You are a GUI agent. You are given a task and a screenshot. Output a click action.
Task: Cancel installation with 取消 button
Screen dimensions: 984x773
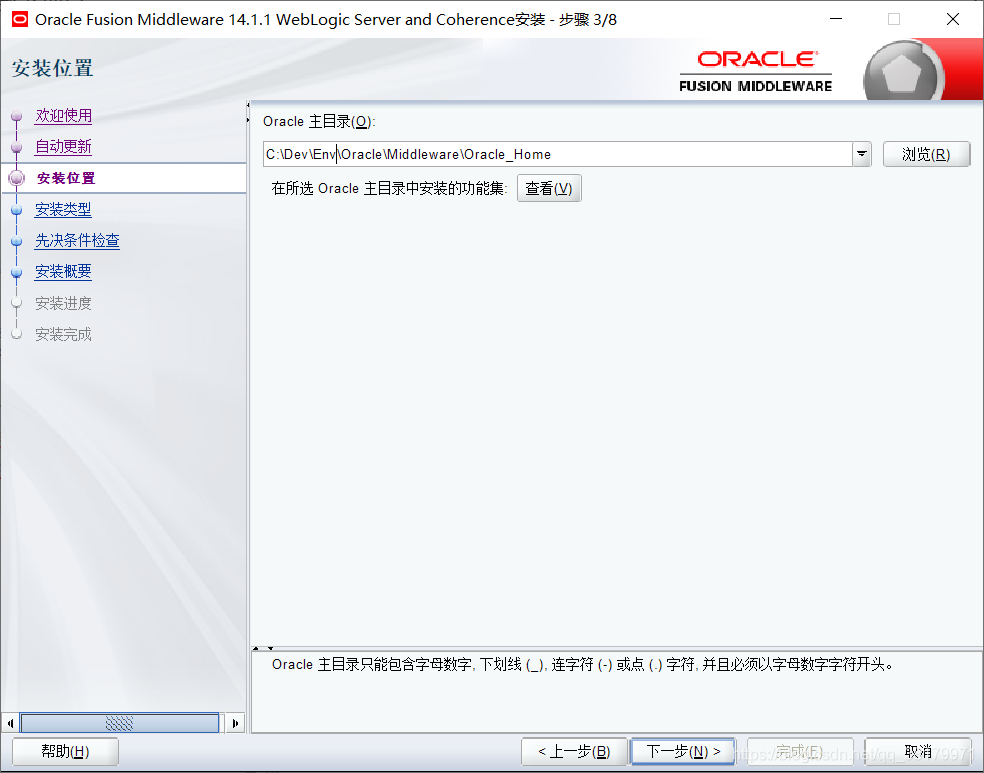[x=918, y=751]
